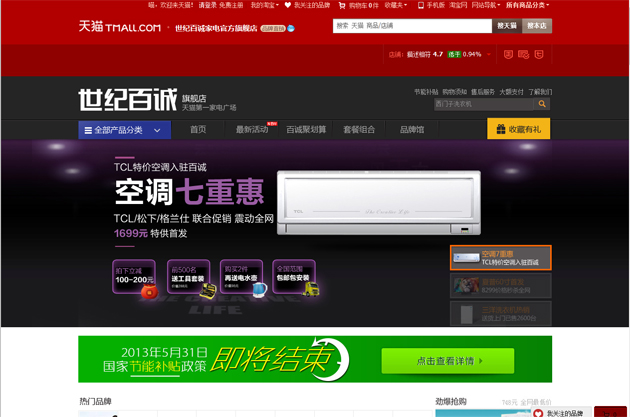Select the 空调7重惠 banner thumbnail
The height and width of the screenshot is (417, 630).
point(501,258)
